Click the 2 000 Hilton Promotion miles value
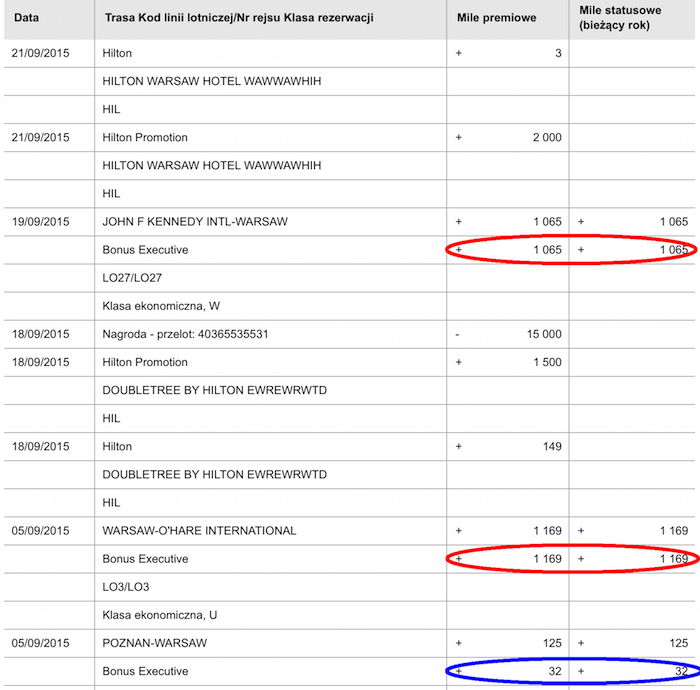The width and height of the screenshot is (700, 690). 547,137
